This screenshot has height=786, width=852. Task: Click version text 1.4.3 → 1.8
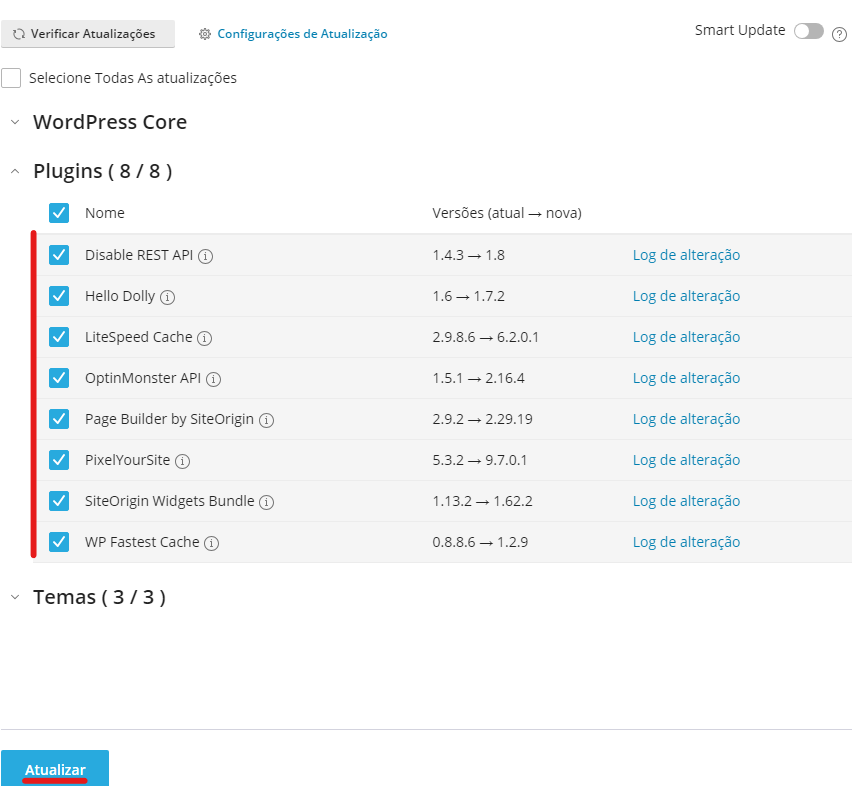point(468,255)
